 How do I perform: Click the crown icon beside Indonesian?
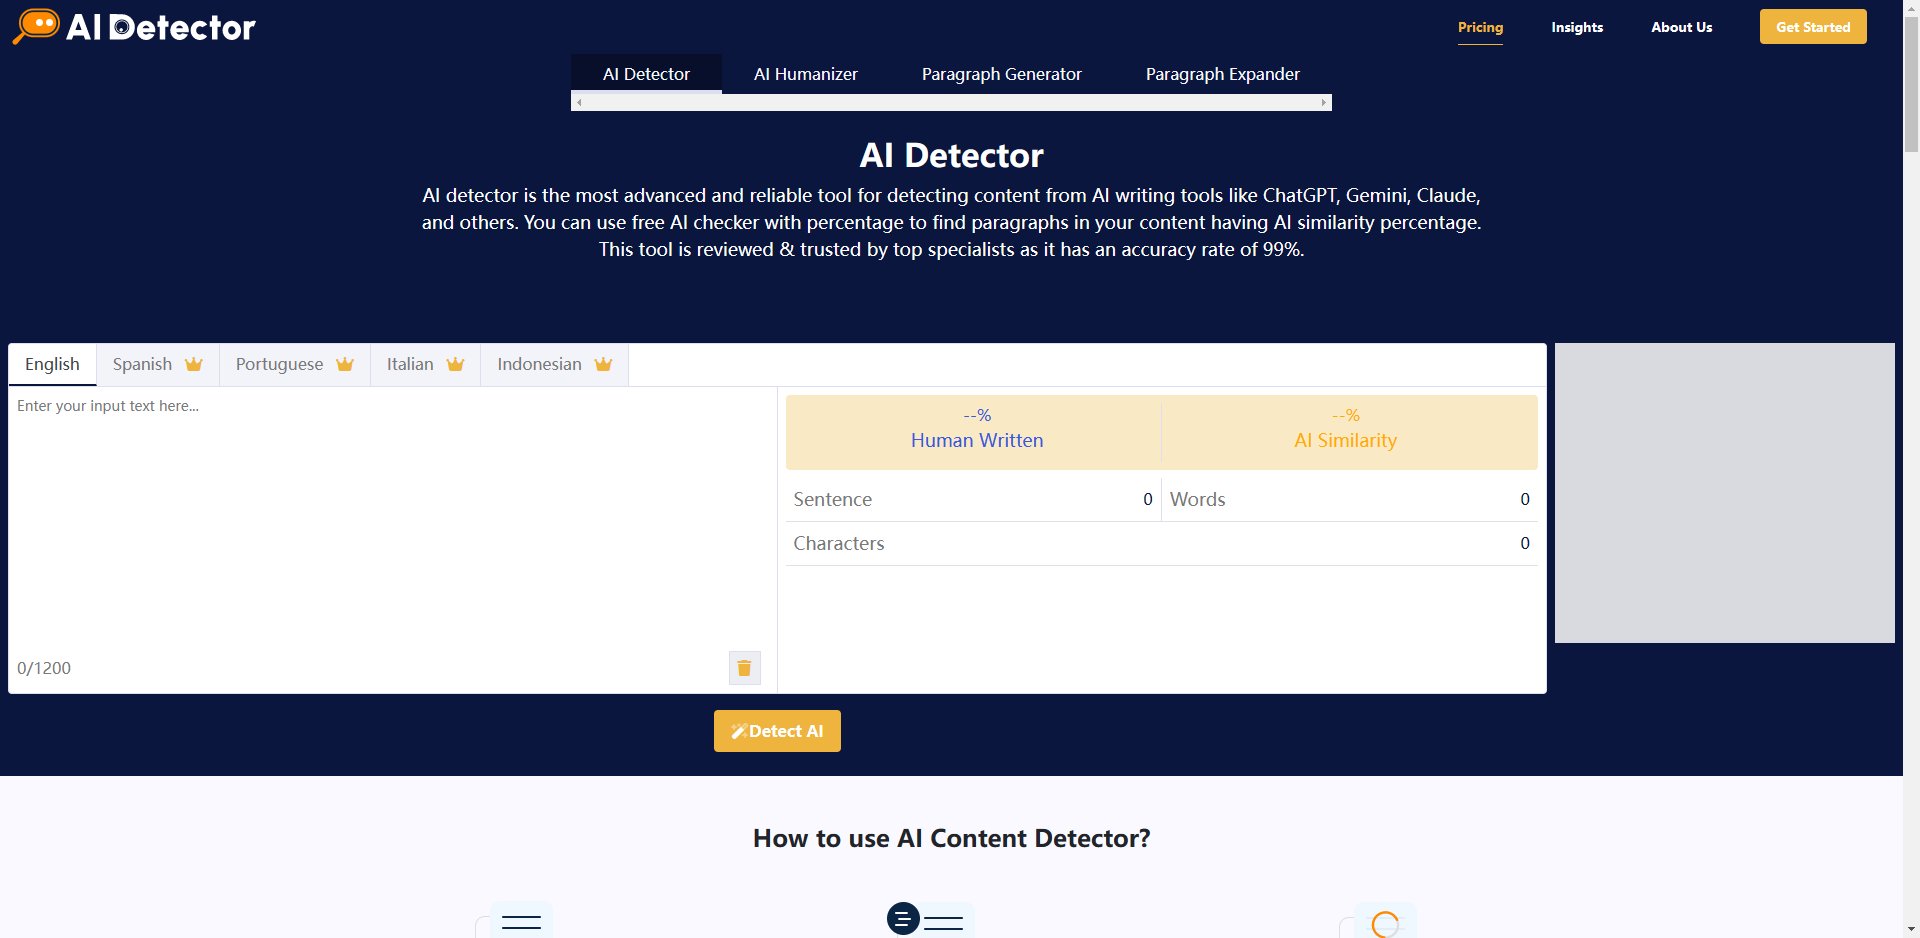tap(603, 364)
